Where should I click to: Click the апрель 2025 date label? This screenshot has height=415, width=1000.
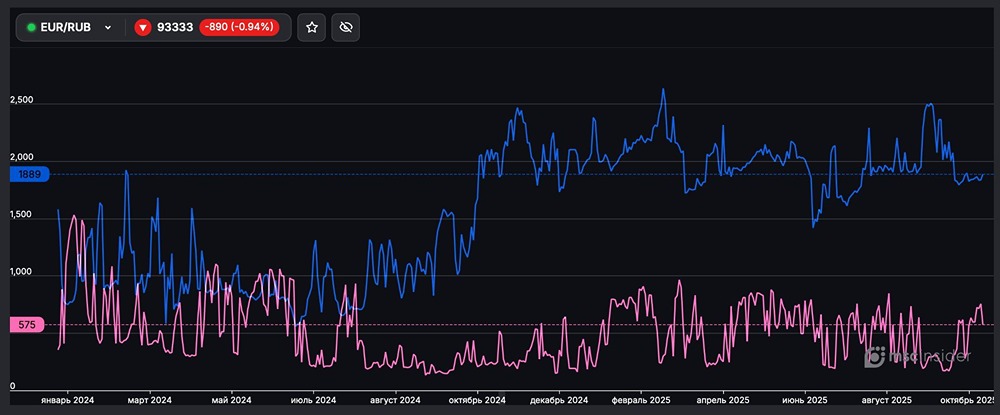point(723,400)
